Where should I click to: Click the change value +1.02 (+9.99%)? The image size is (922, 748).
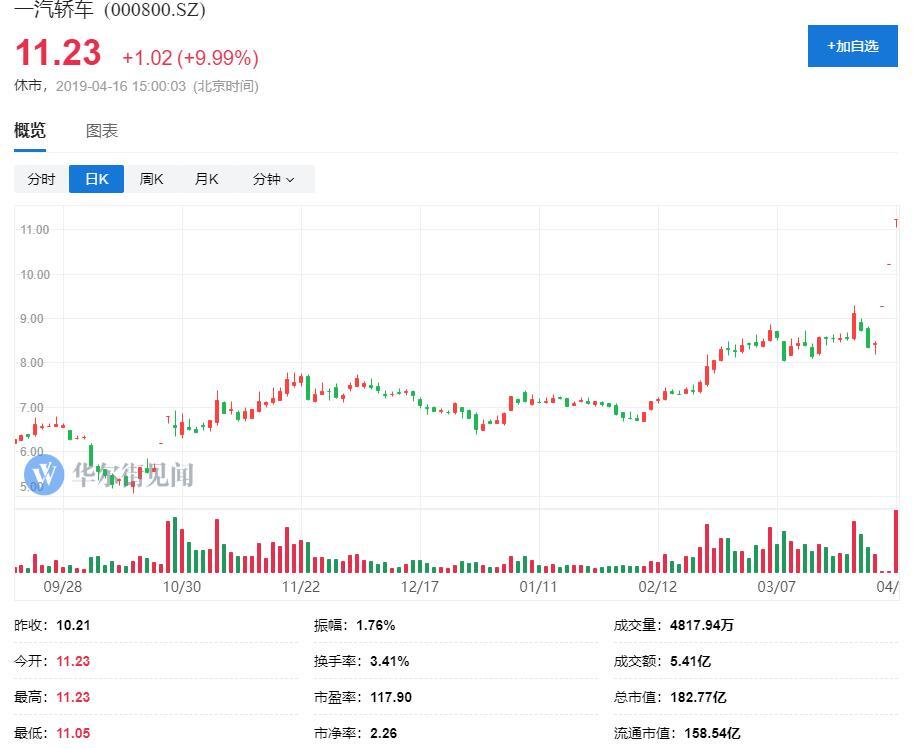point(191,58)
